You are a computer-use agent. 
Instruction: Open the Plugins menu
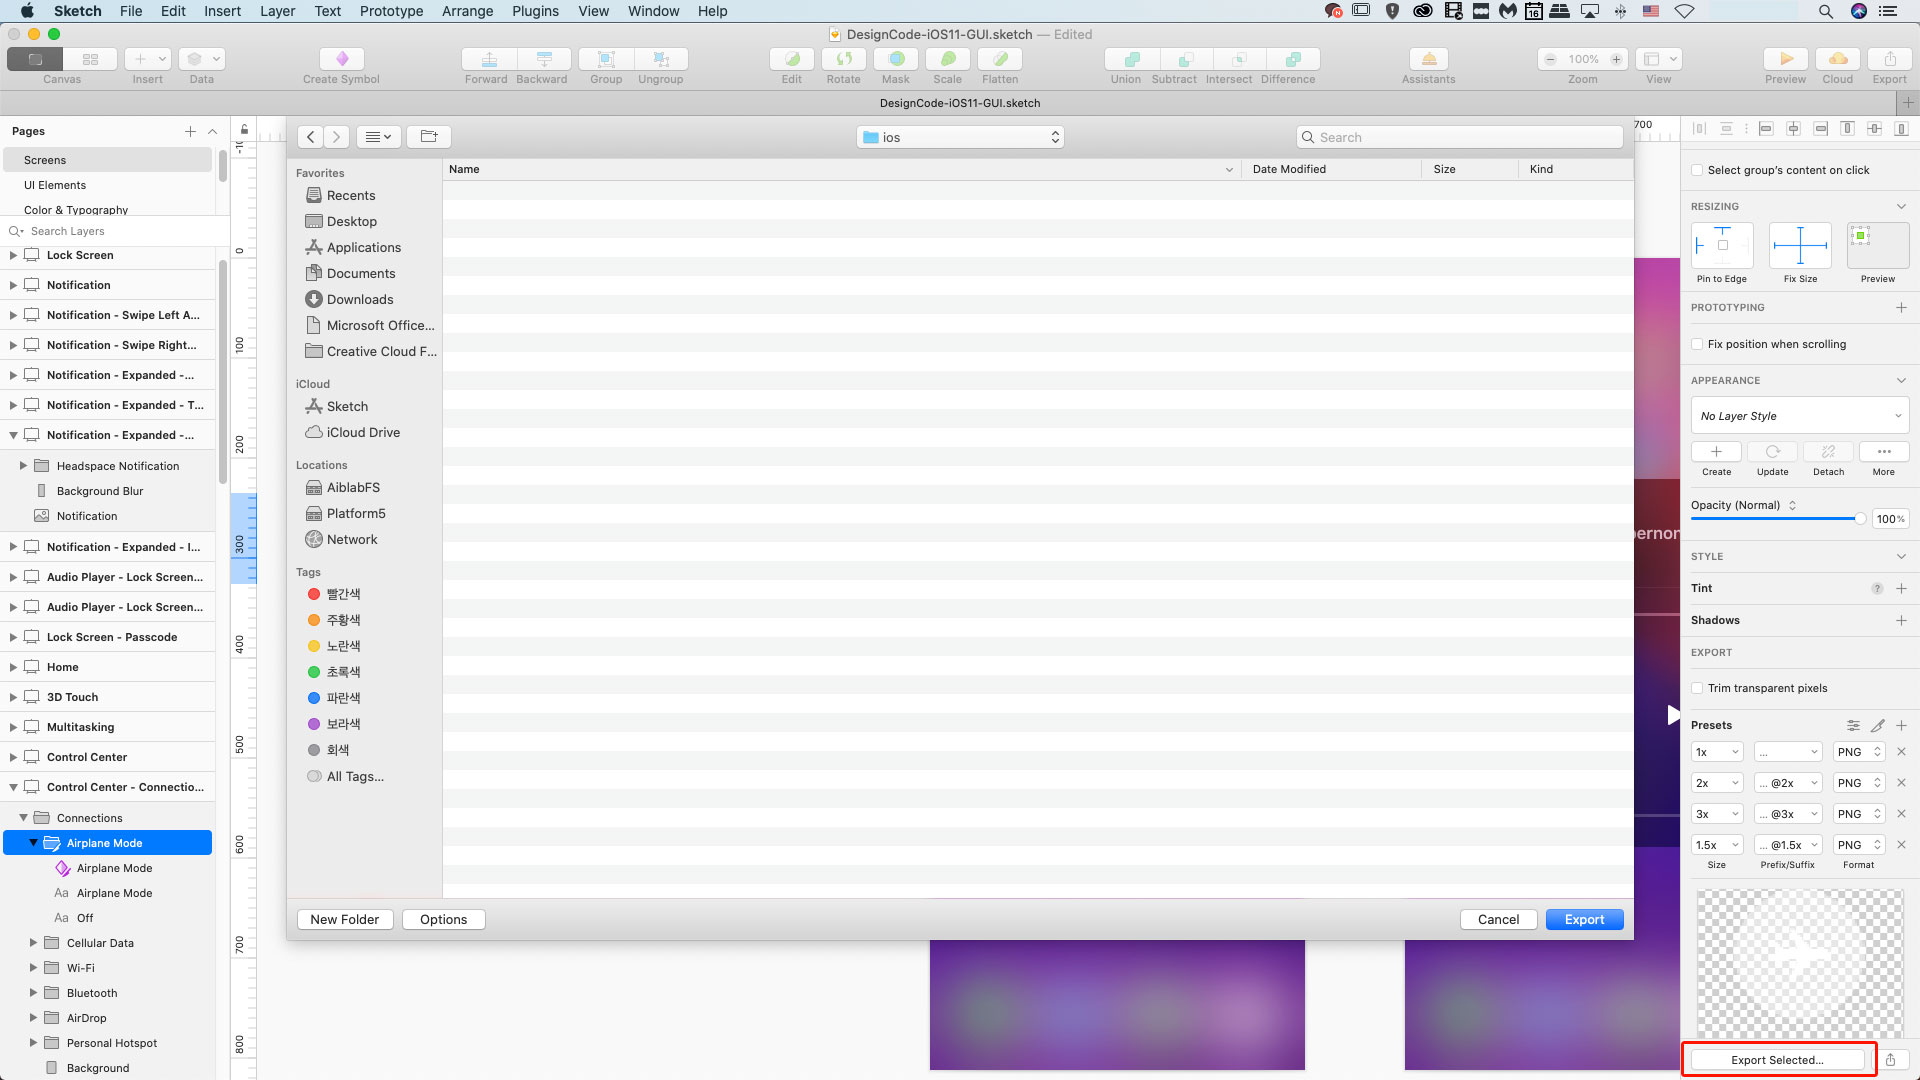pos(535,11)
